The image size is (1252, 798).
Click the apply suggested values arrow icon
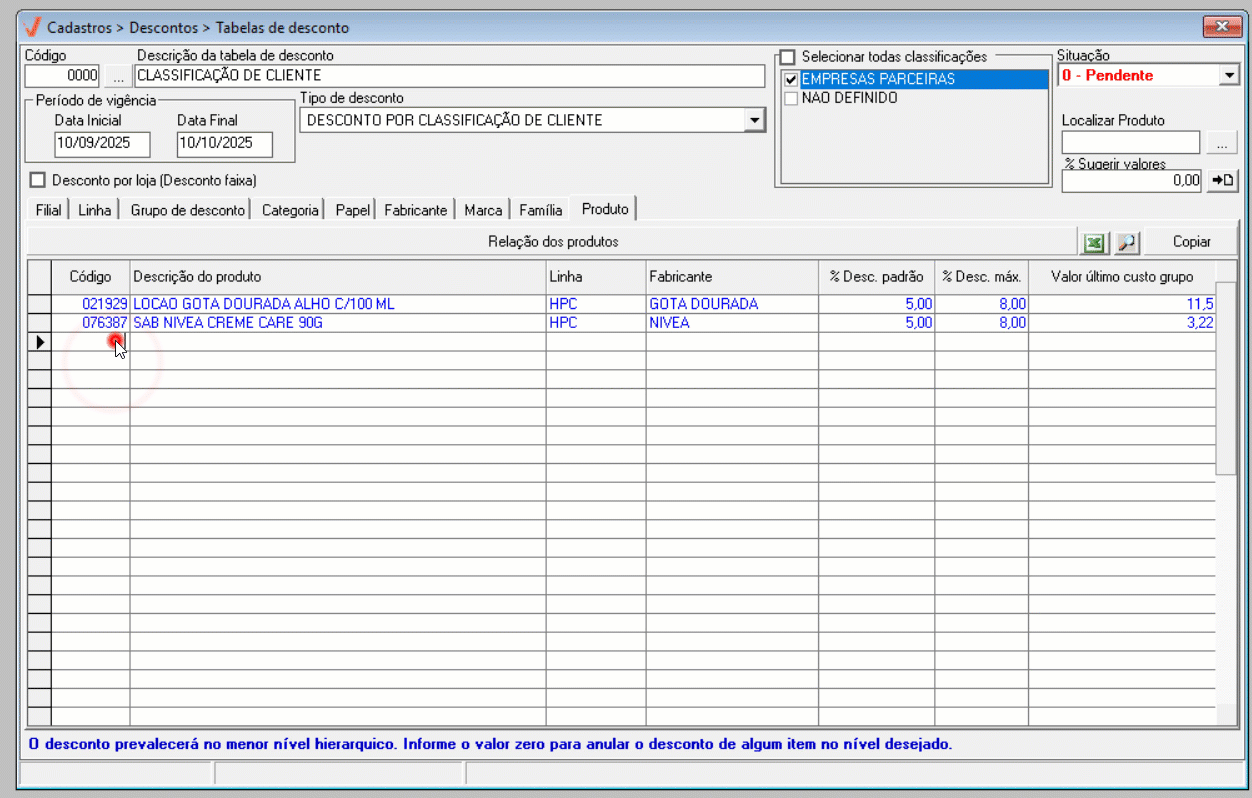pyautogui.click(x=1223, y=181)
